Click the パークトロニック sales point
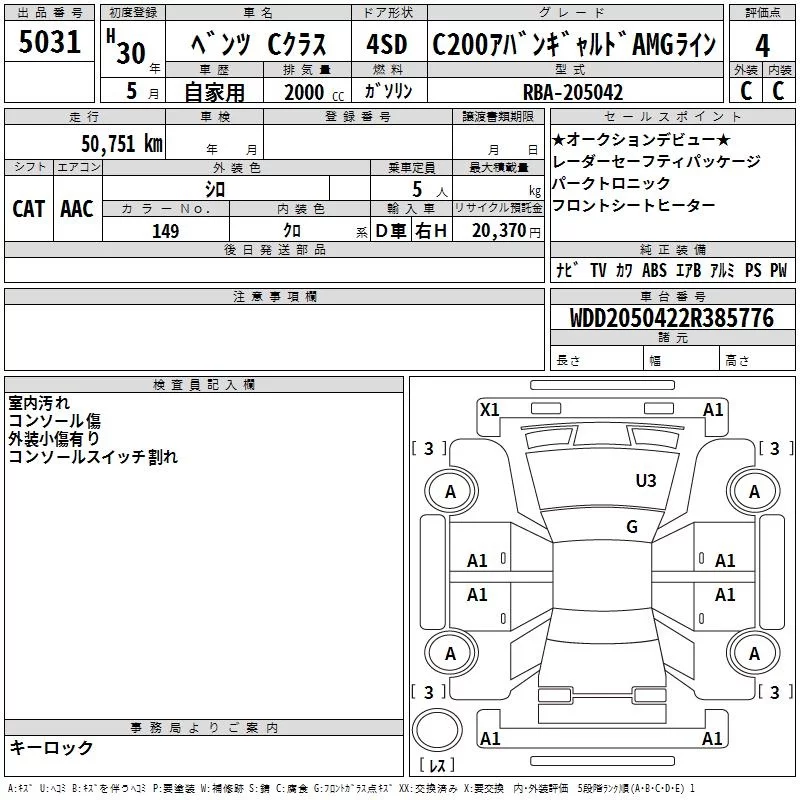This screenshot has width=800, height=800. pyautogui.click(x=611, y=183)
